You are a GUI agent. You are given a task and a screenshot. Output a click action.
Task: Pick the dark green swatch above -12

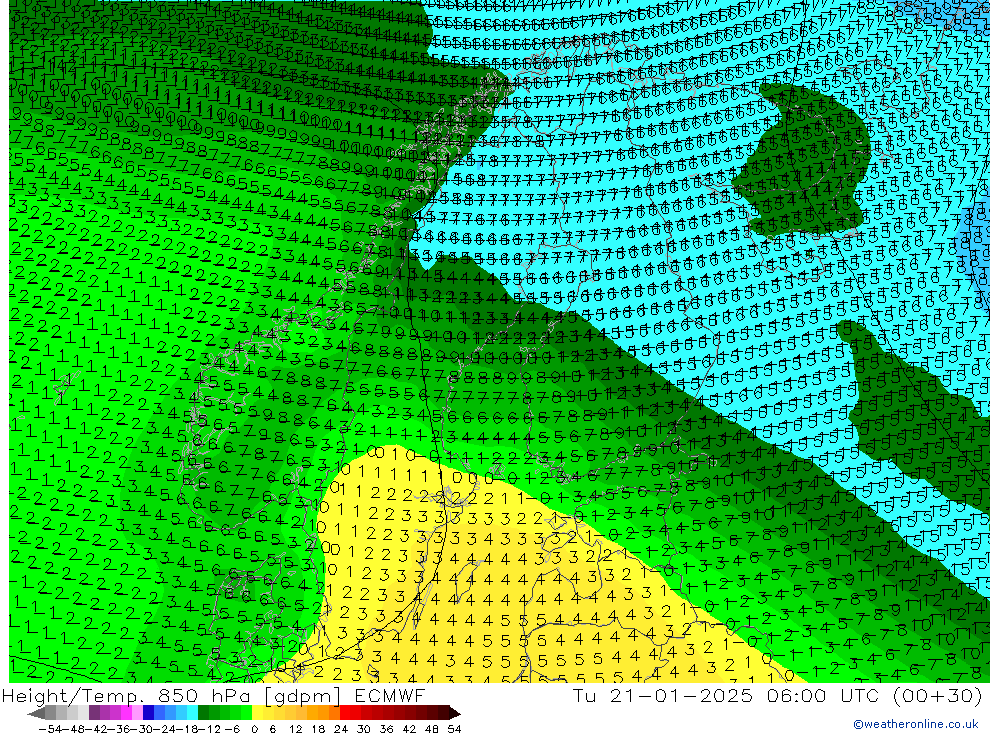click(203, 713)
